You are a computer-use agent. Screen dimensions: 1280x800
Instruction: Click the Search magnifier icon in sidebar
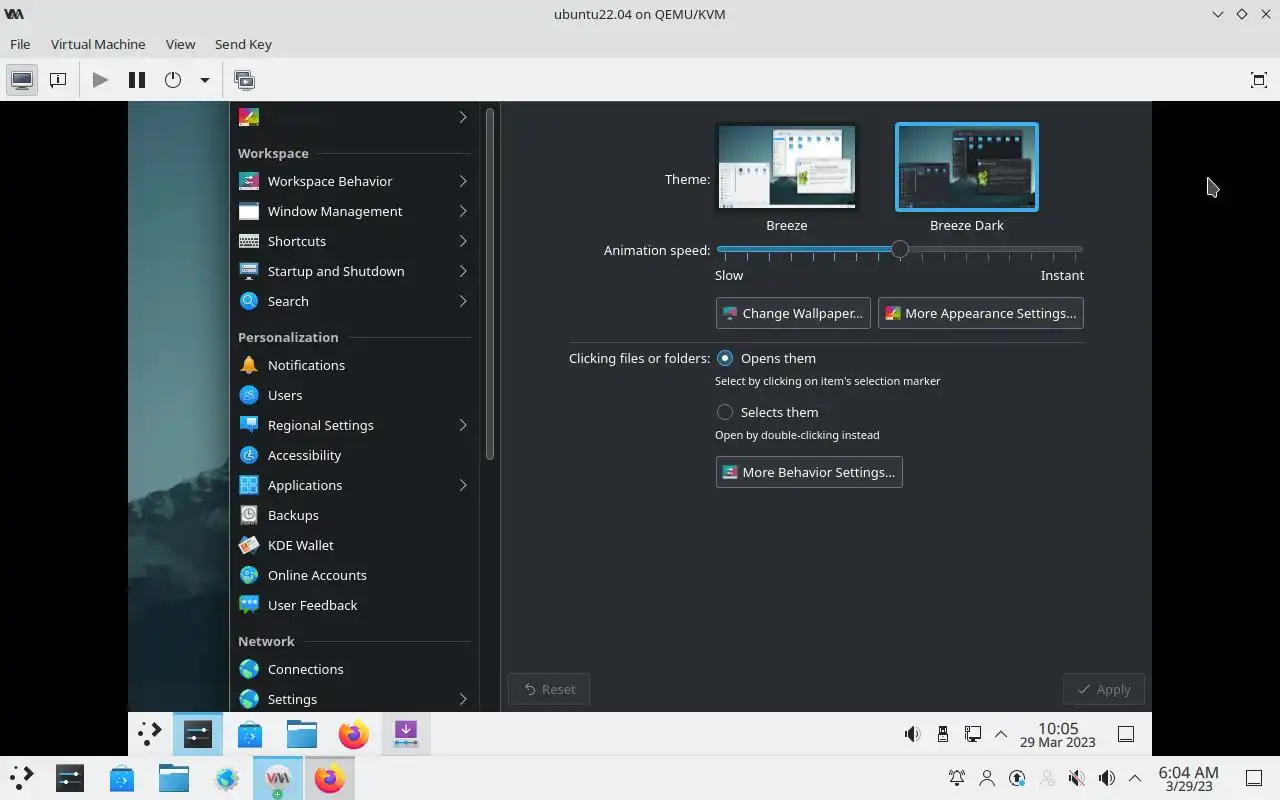point(249,301)
